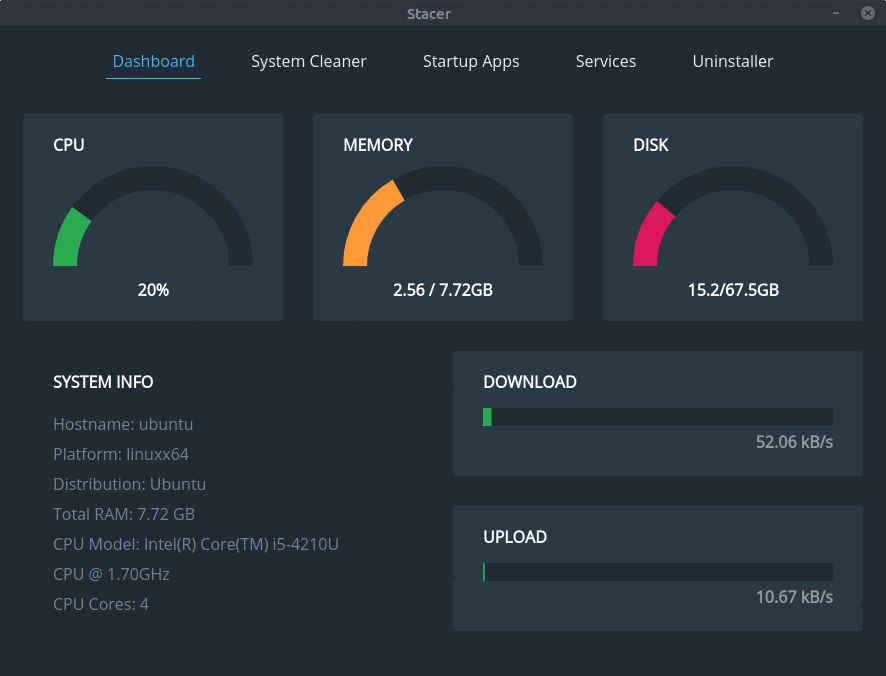This screenshot has height=676, width=886.
Task: Open the System Cleaner tab
Action: 308,61
